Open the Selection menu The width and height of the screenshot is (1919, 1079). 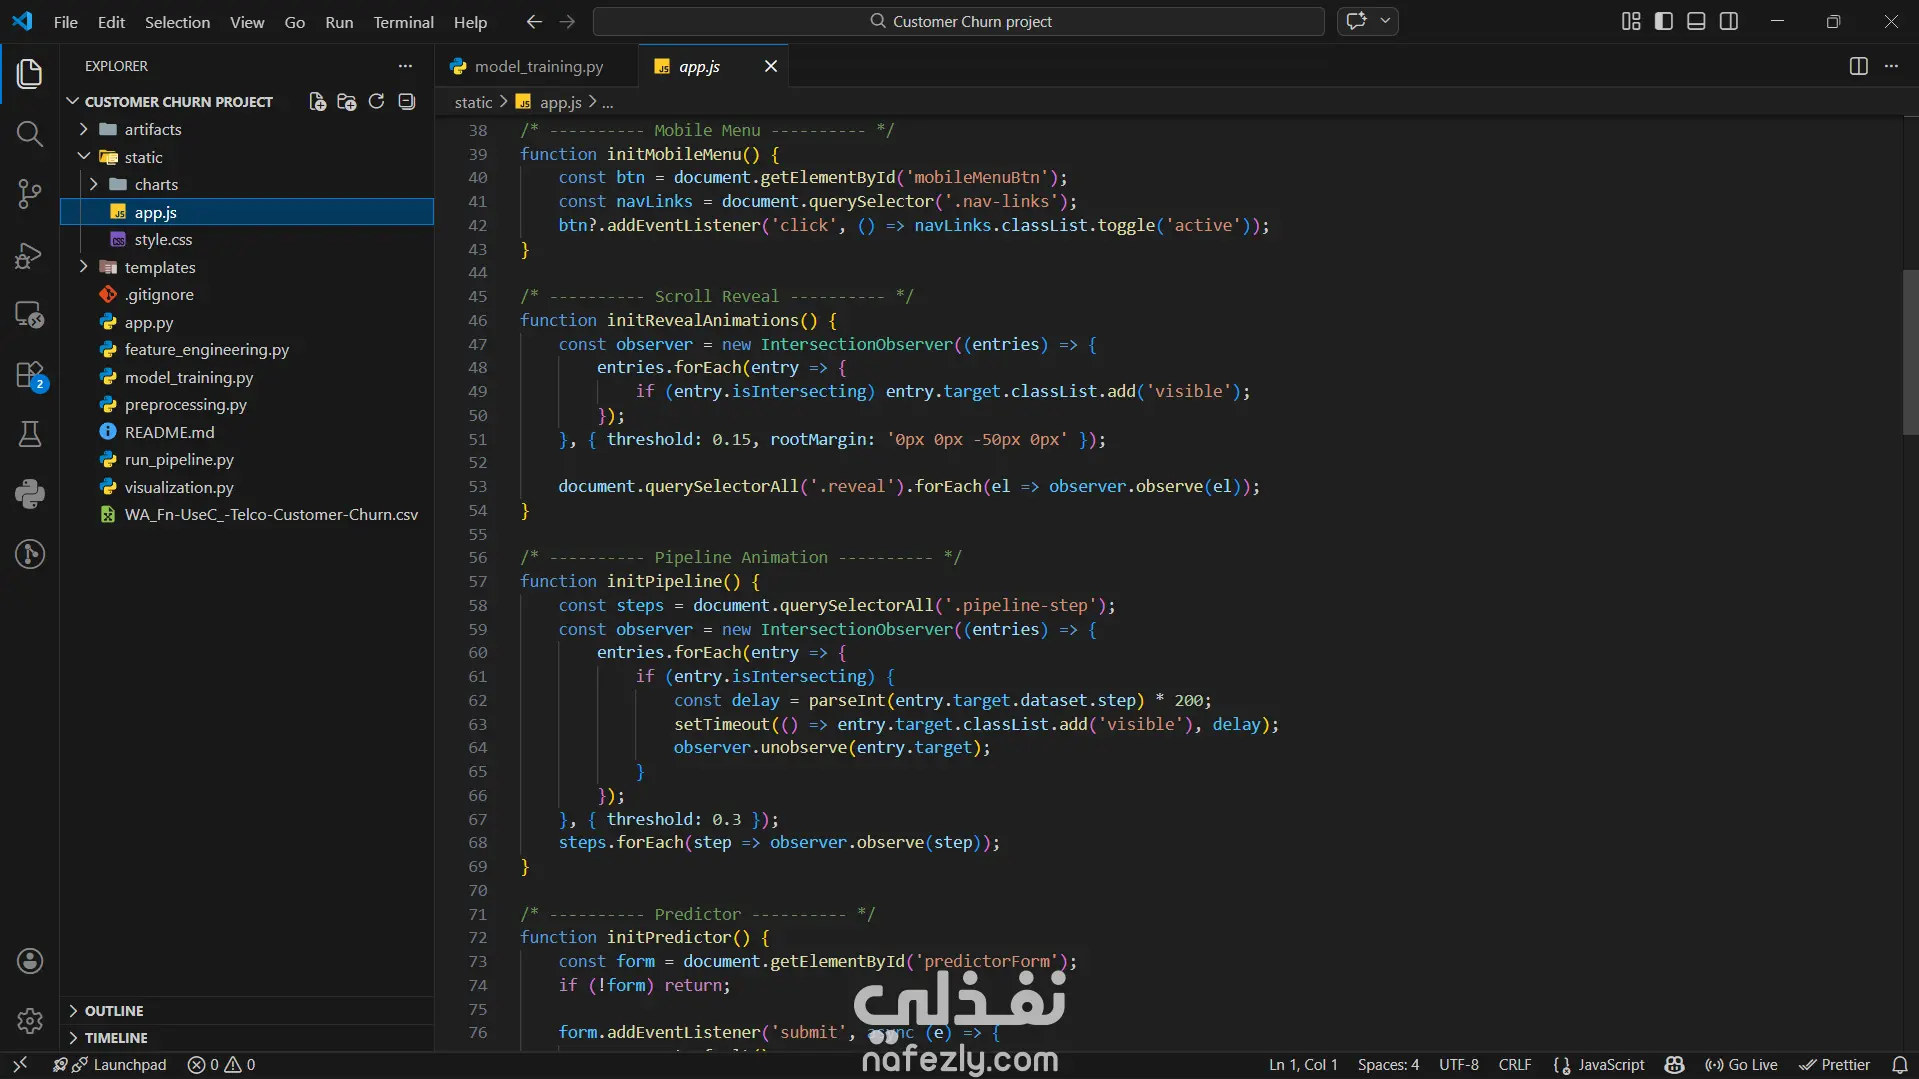177,22
